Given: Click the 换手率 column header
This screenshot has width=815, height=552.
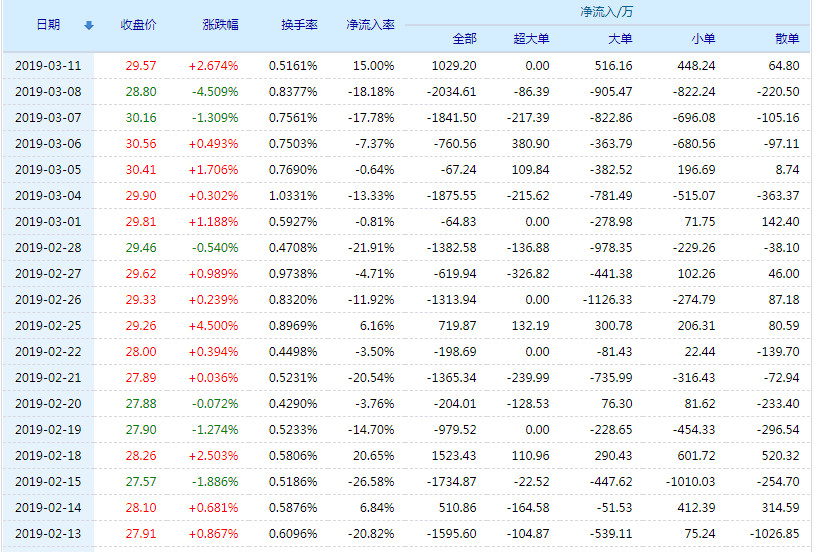Looking at the screenshot, I should tap(299, 24).
